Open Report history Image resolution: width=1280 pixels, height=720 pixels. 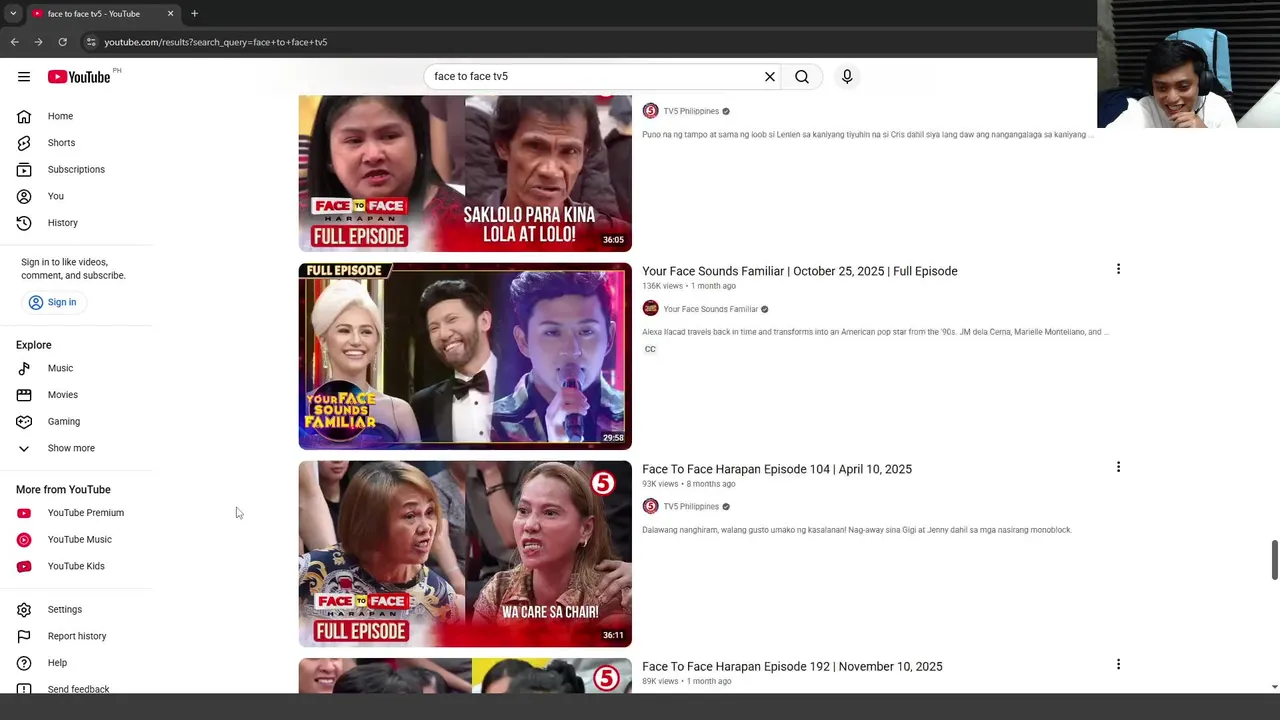tap(76, 636)
